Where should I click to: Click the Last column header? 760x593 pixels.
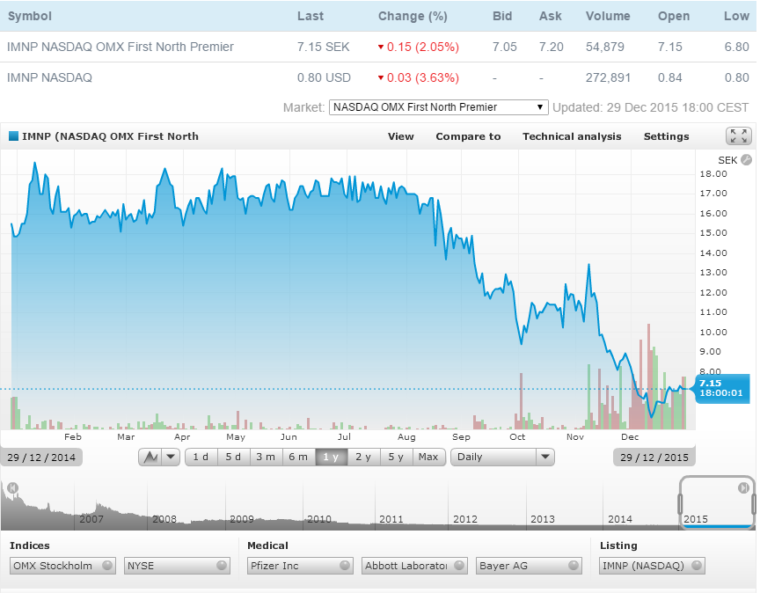310,16
